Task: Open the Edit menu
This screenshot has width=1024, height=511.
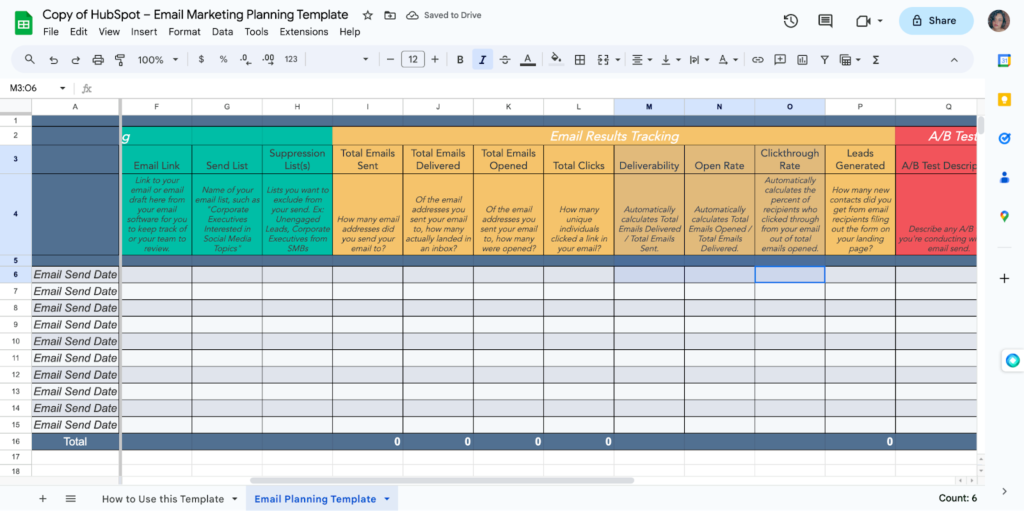Action: (x=78, y=31)
